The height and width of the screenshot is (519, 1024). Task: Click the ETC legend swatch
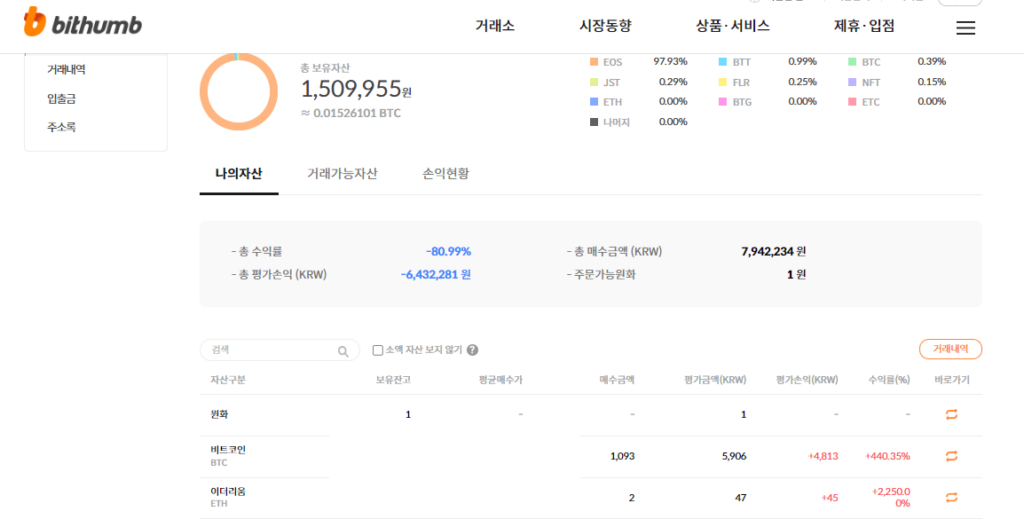pyautogui.click(x=852, y=102)
